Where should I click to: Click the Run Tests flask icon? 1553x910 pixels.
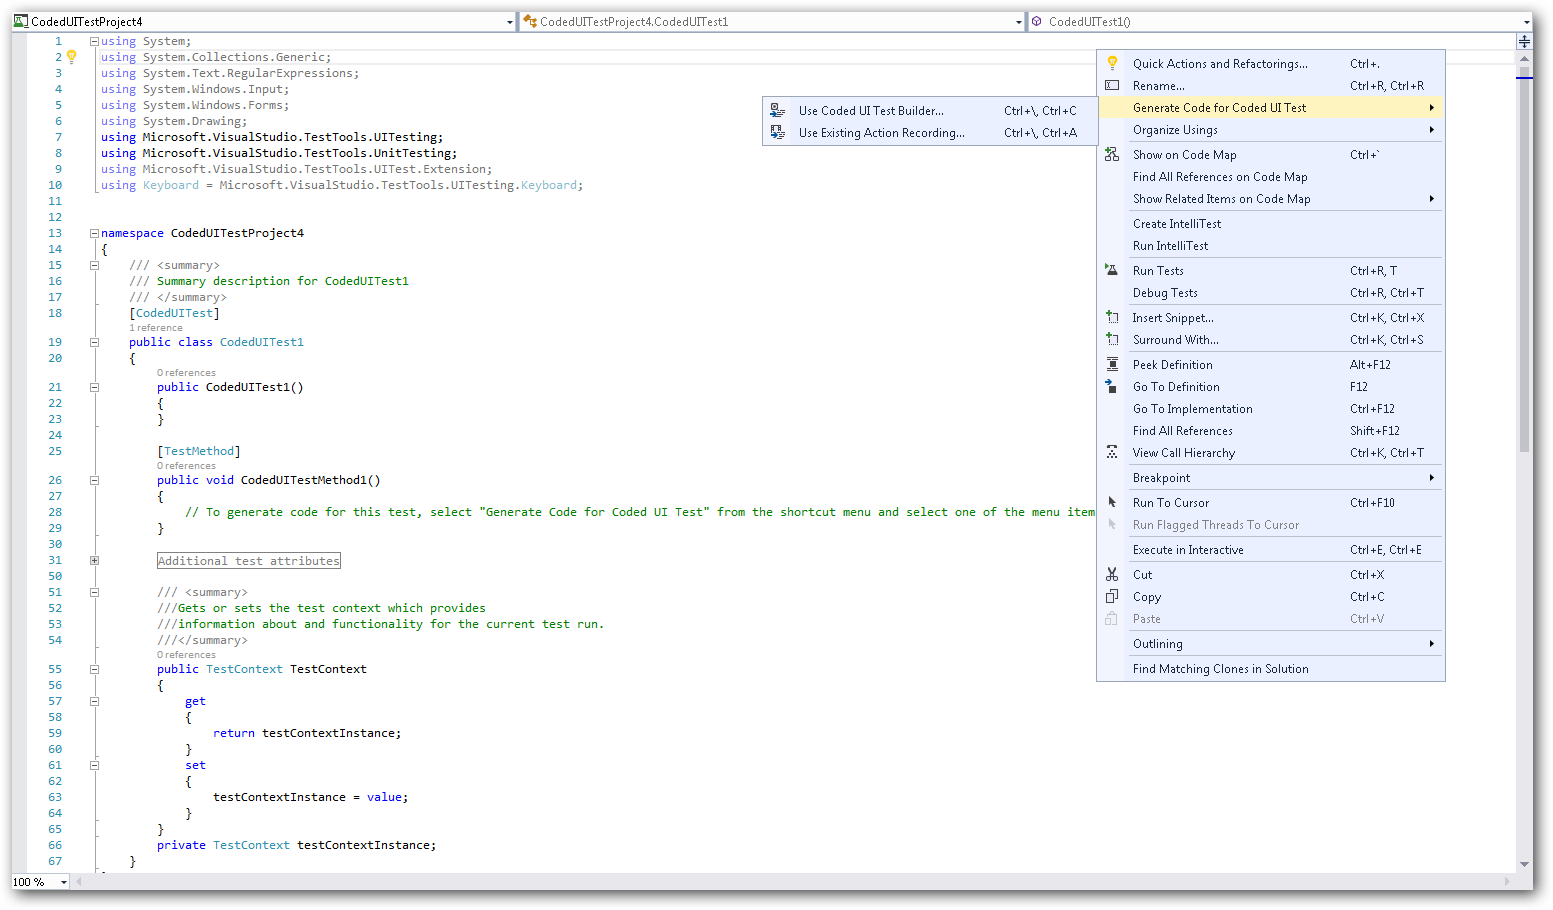(x=1112, y=270)
